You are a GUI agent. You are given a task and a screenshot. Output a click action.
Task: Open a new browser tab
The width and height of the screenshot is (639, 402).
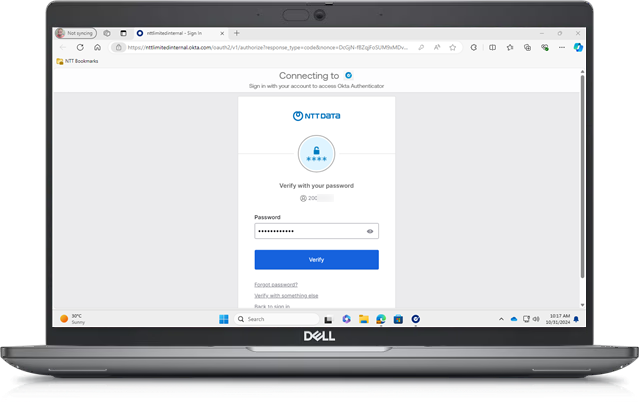pos(236,33)
